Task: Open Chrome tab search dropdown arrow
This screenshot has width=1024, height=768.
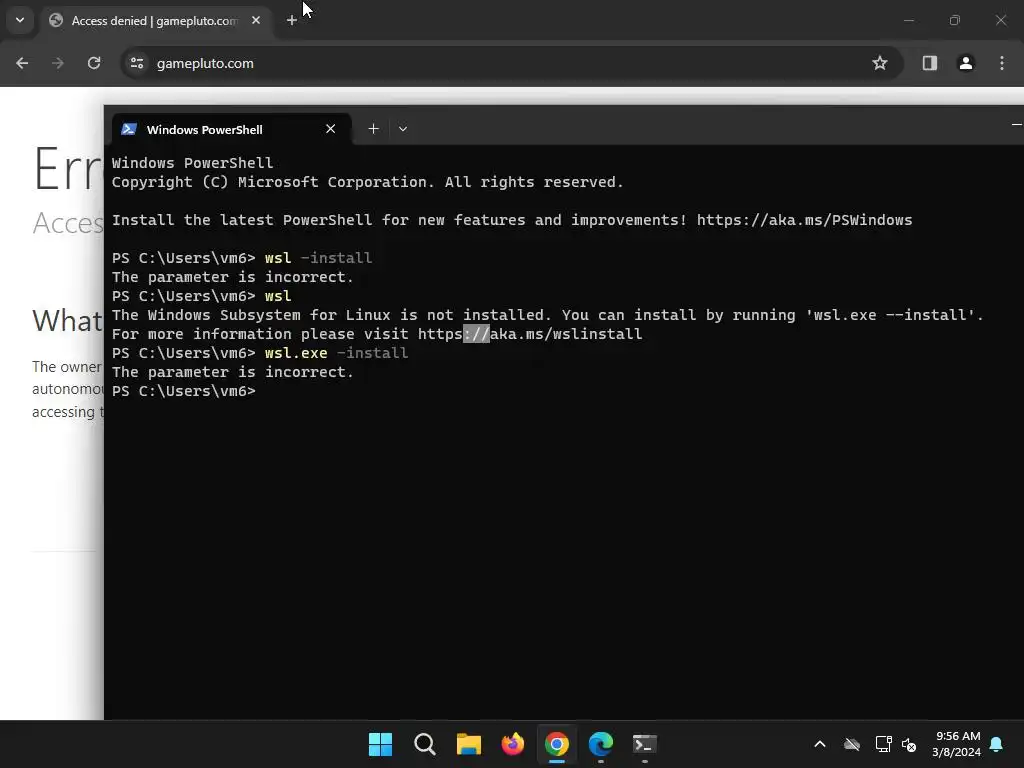Action: [20, 20]
